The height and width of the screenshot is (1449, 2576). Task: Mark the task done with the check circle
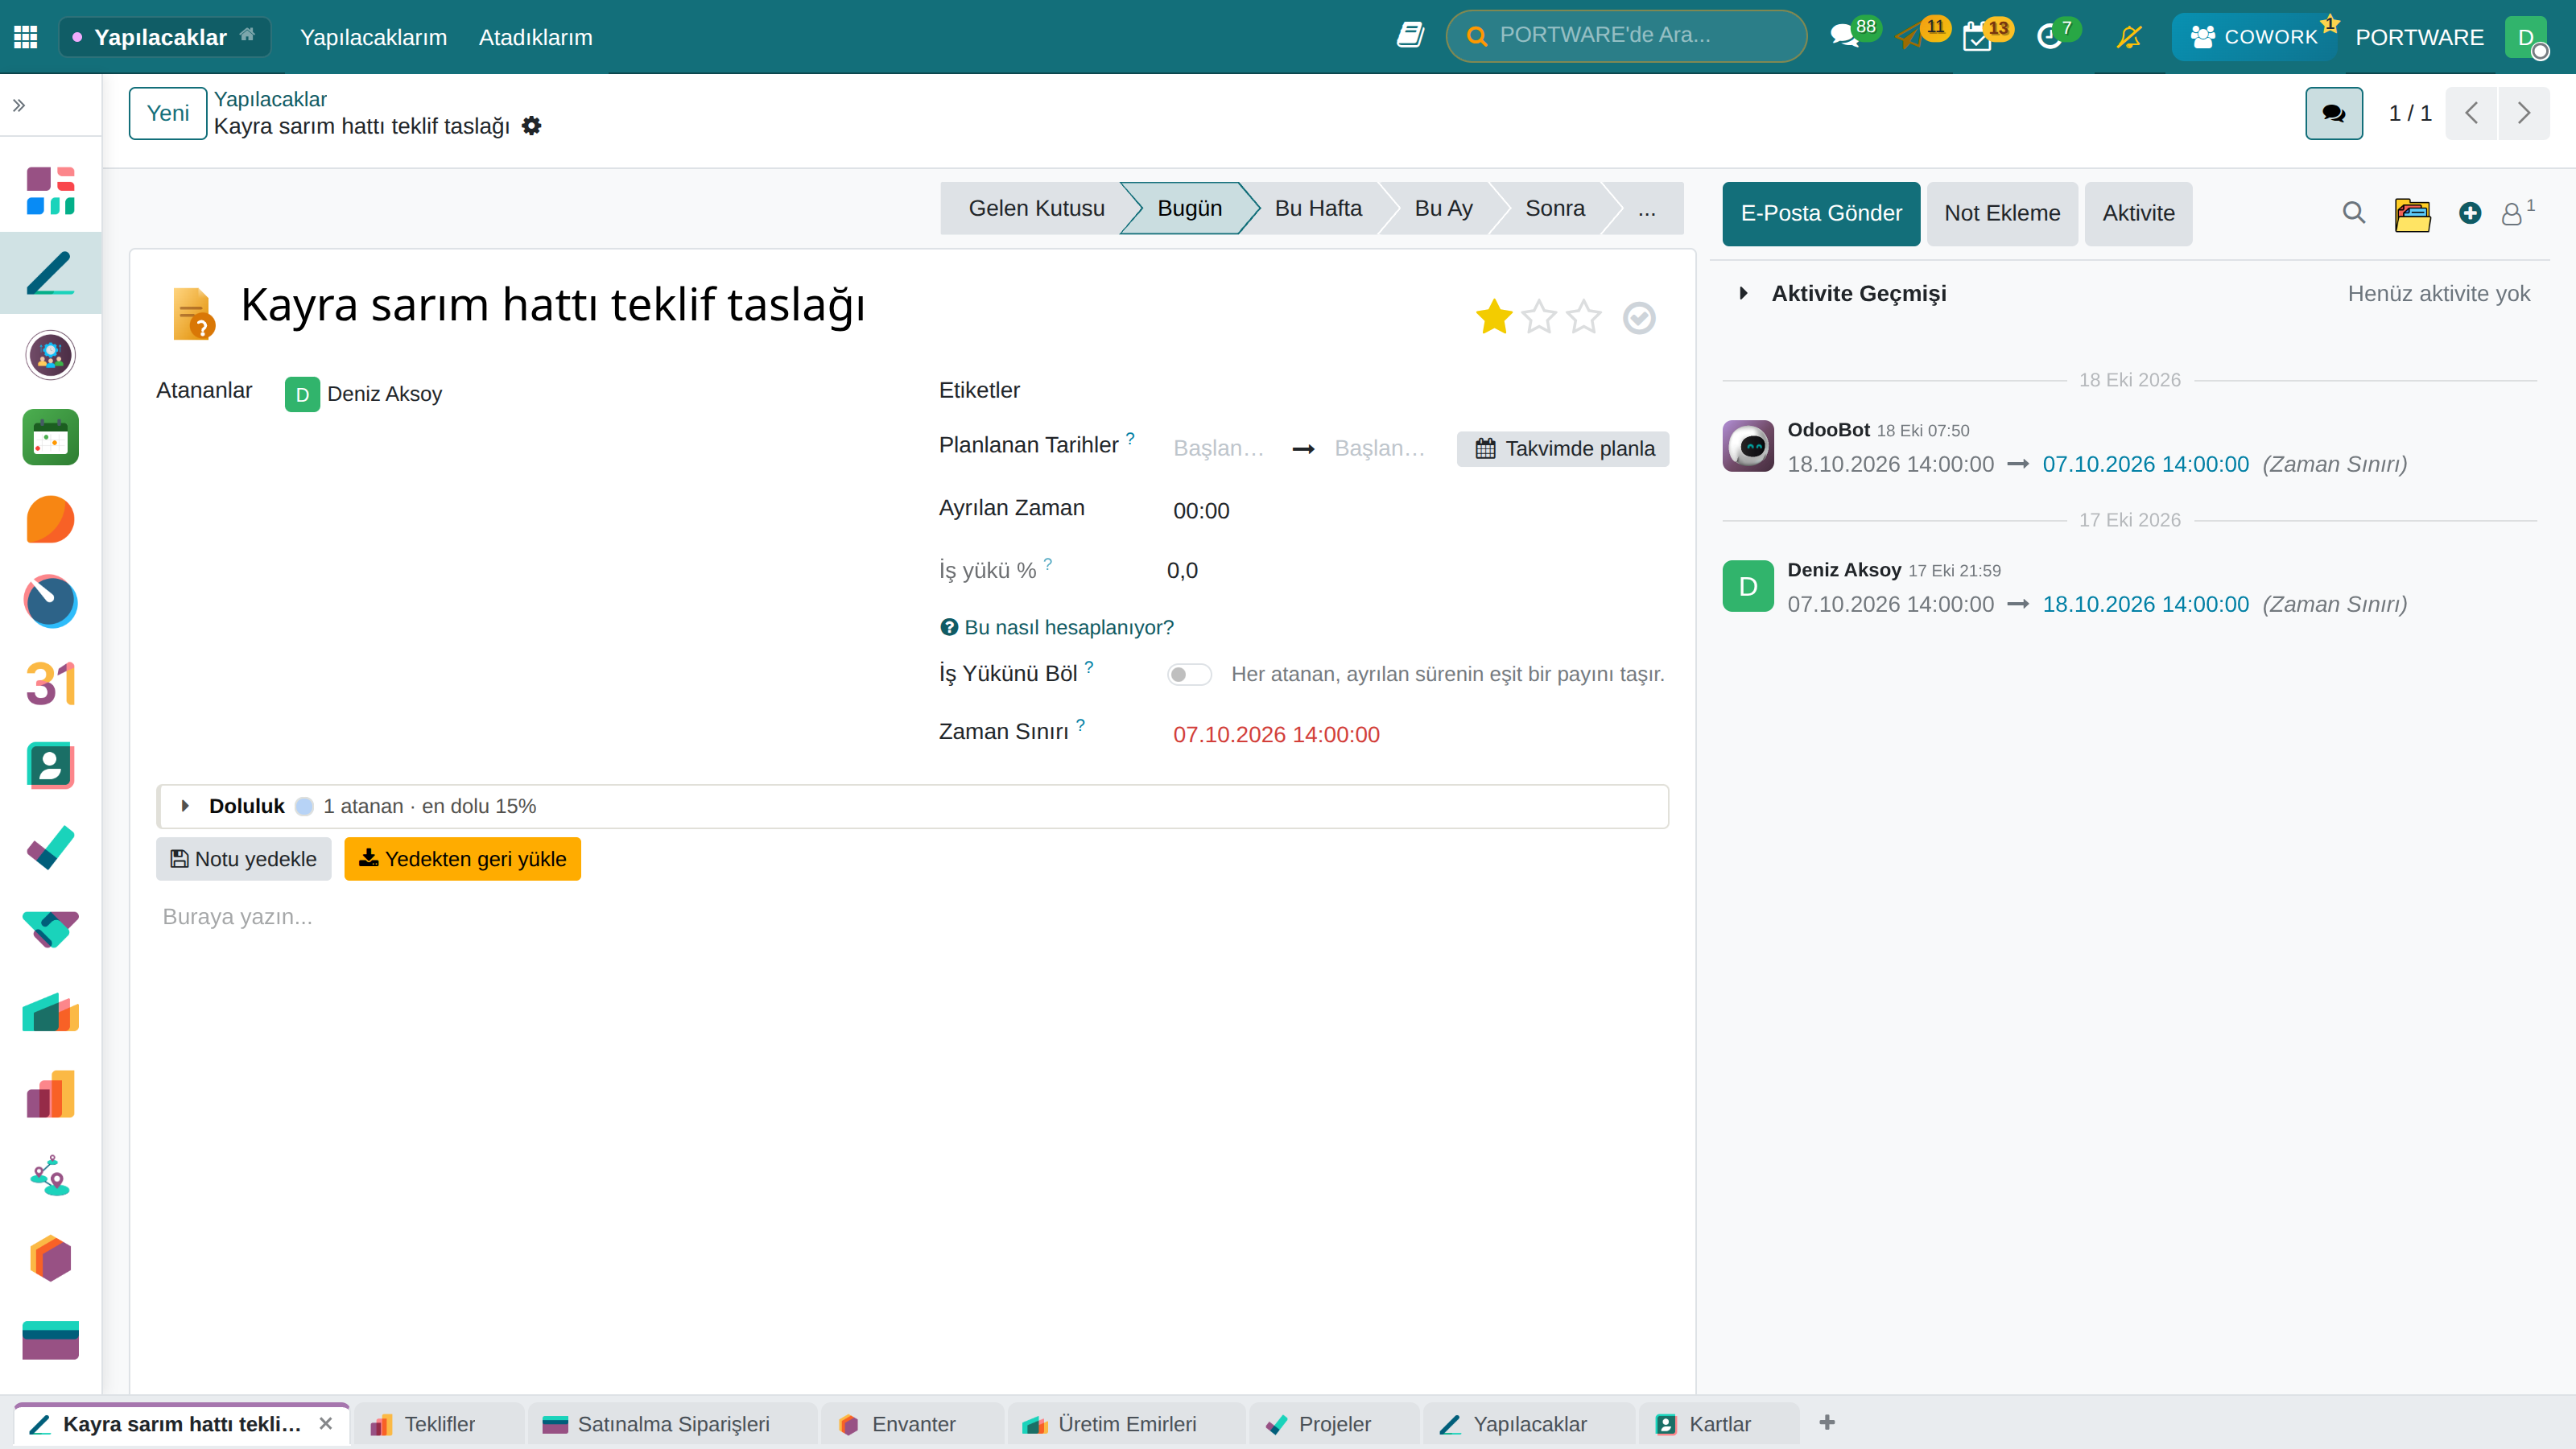(x=1639, y=318)
